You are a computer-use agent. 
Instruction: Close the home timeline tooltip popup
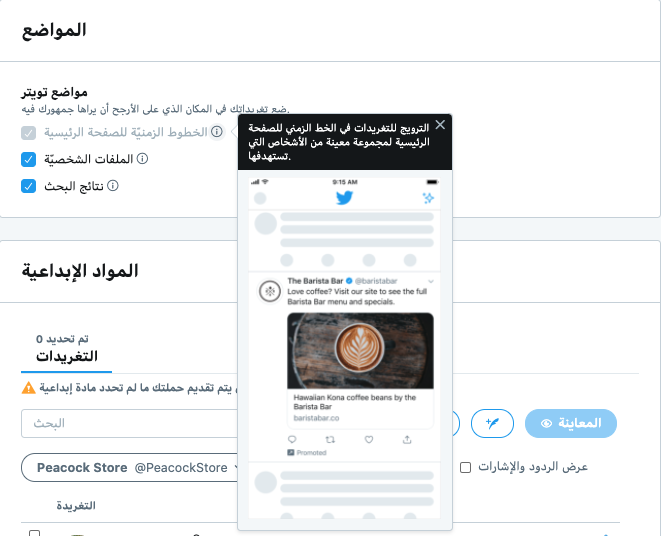440,125
